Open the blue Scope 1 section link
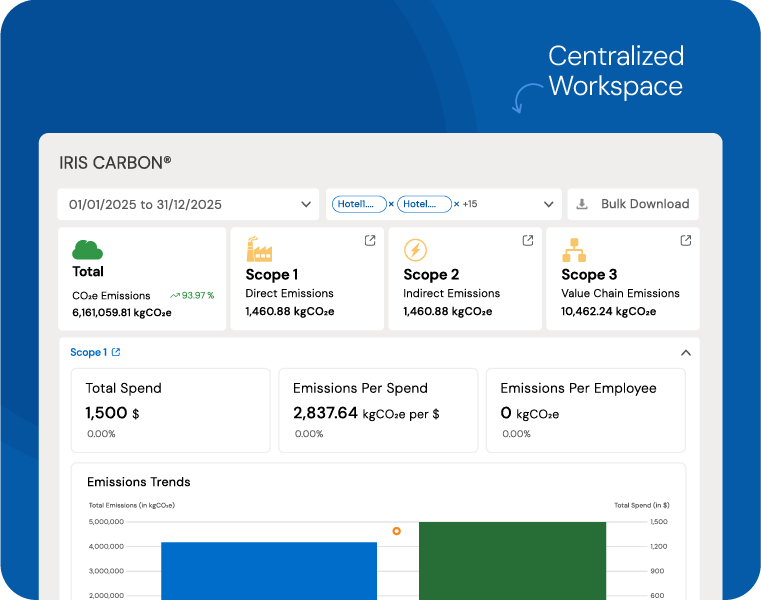 (x=88, y=352)
